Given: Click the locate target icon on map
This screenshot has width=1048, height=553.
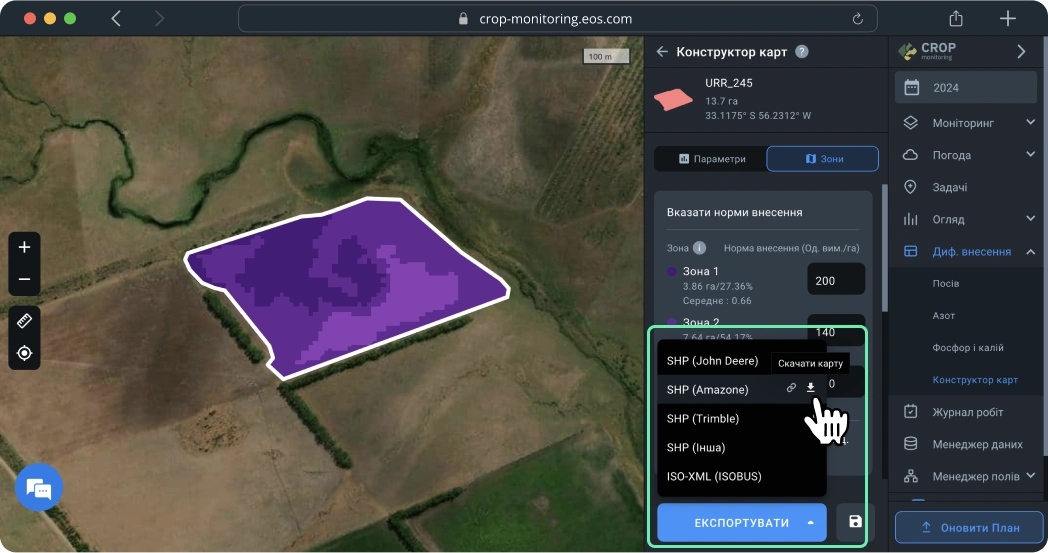Looking at the screenshot, I should pyautogui.click(x=25, y=353).
